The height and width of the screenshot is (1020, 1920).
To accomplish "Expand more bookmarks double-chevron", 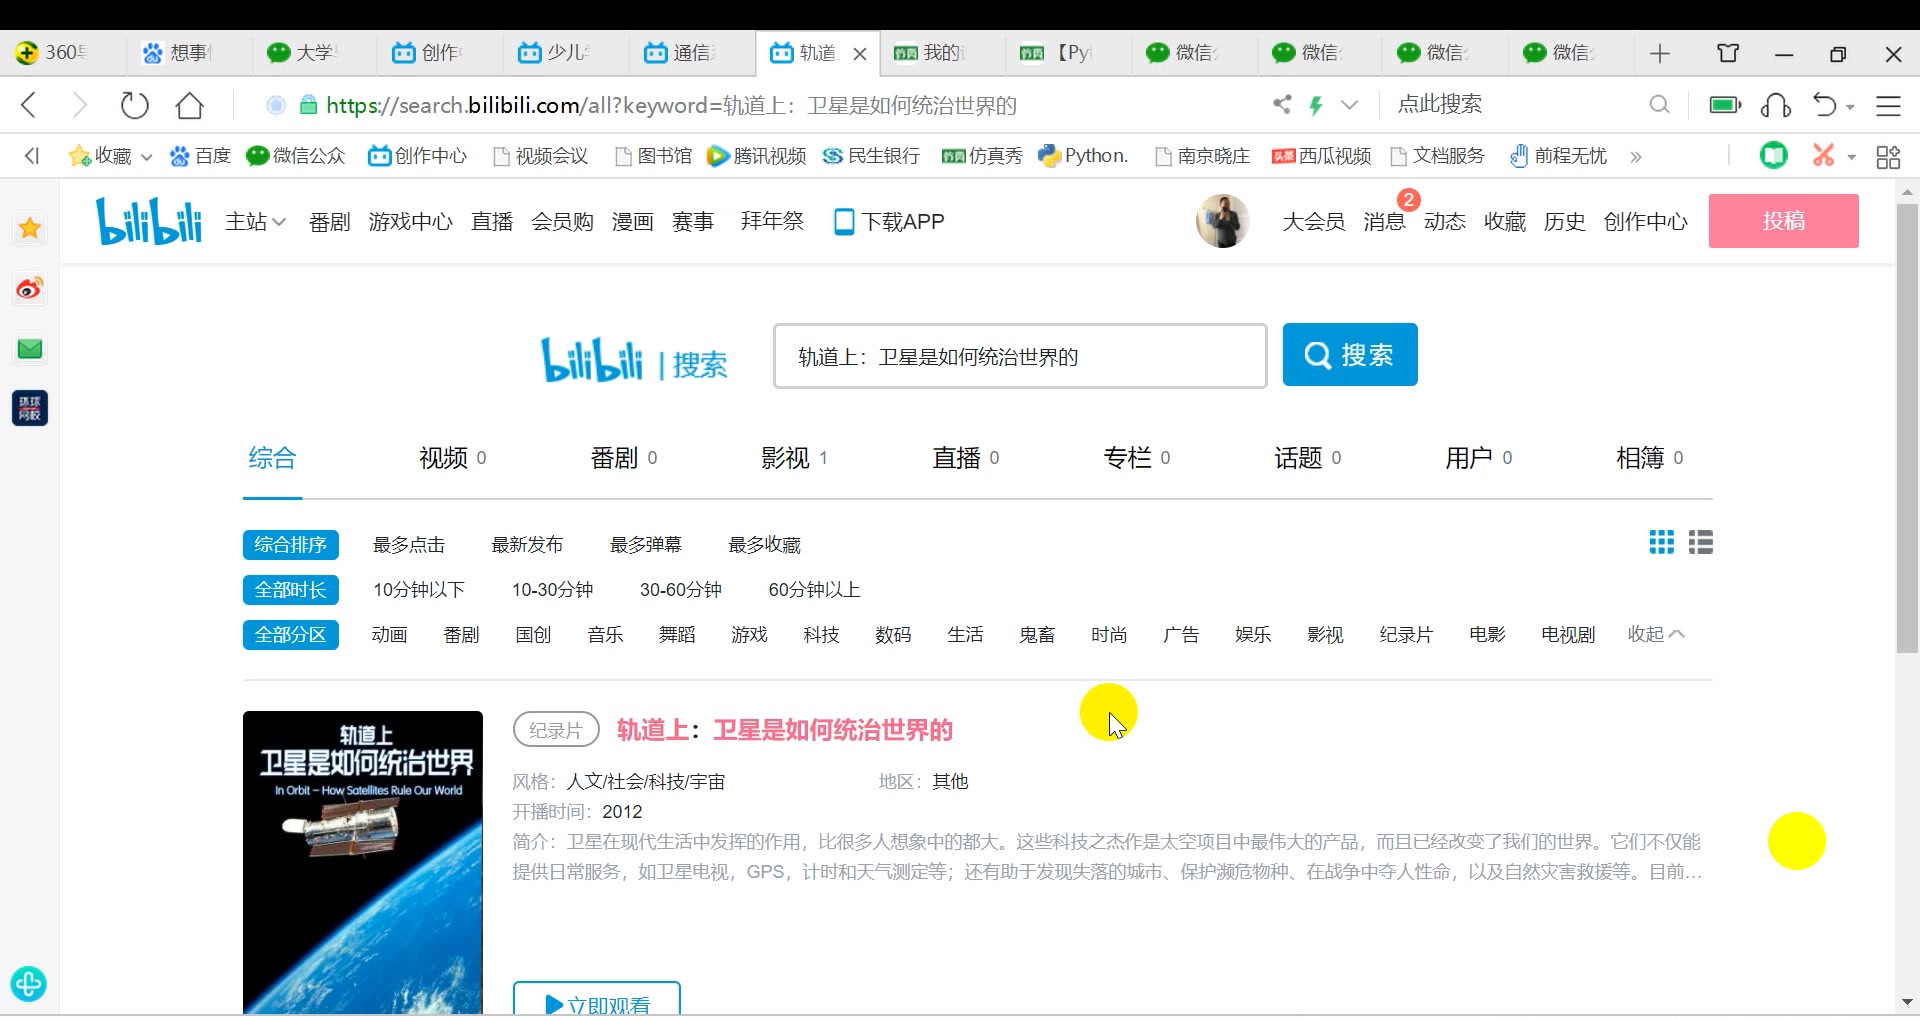I will (1636, 157).
